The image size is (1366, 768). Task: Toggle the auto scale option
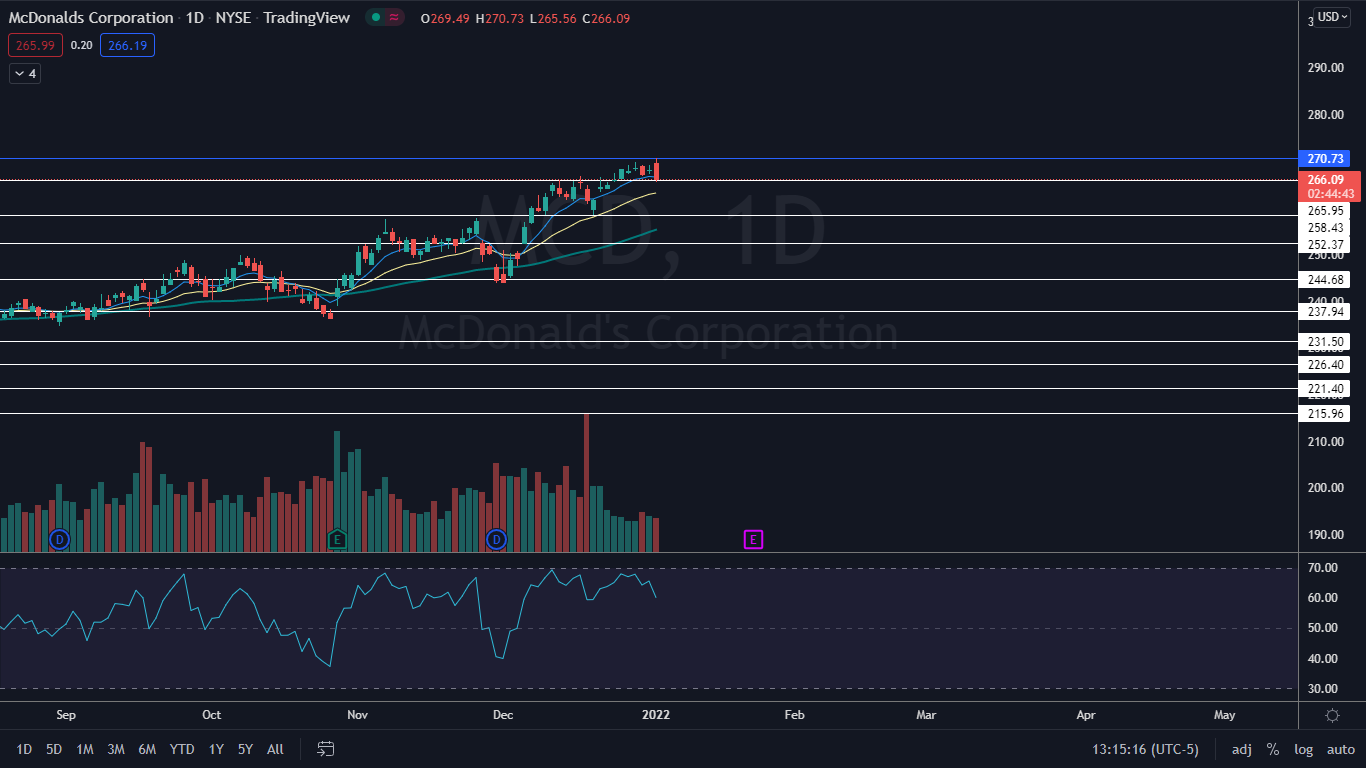coord(1341,749)
